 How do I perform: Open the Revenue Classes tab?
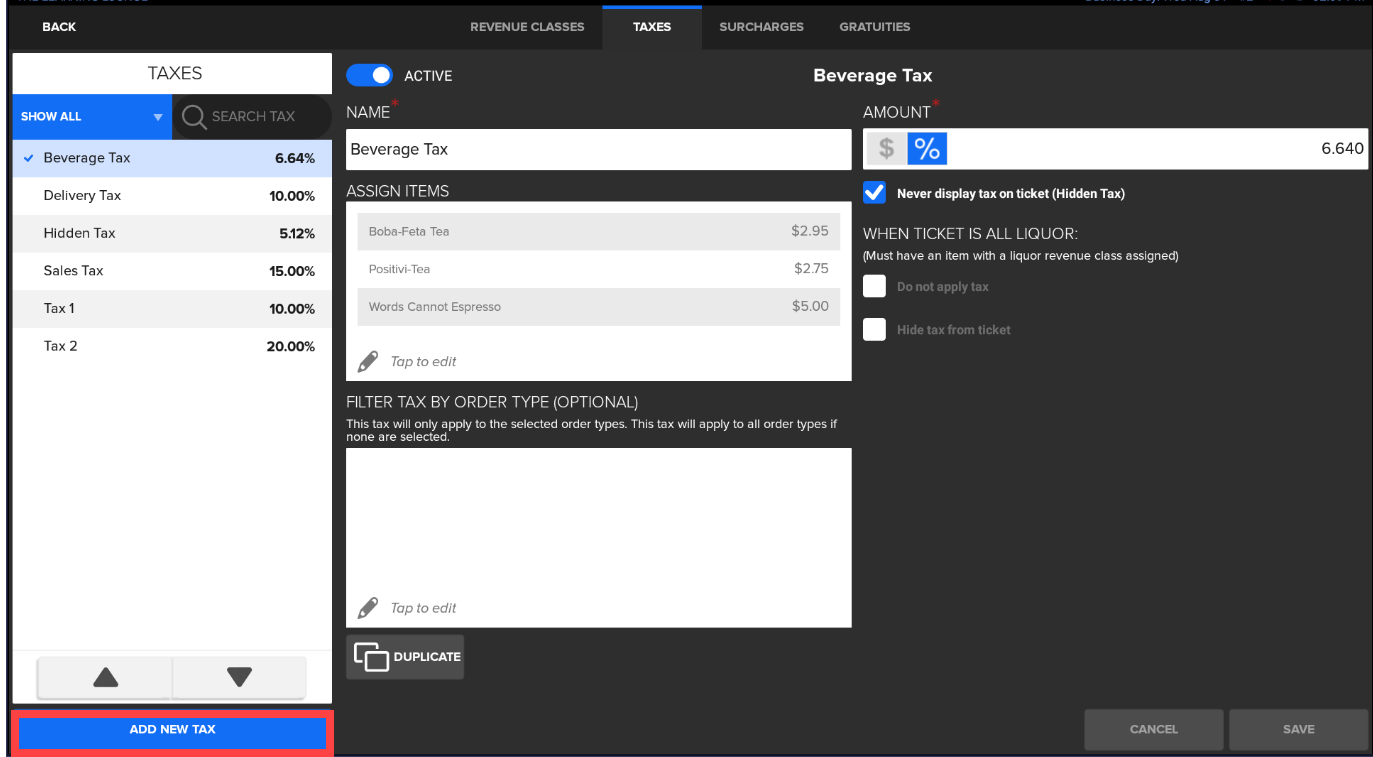pyautogui.click(x=527, y=27)
